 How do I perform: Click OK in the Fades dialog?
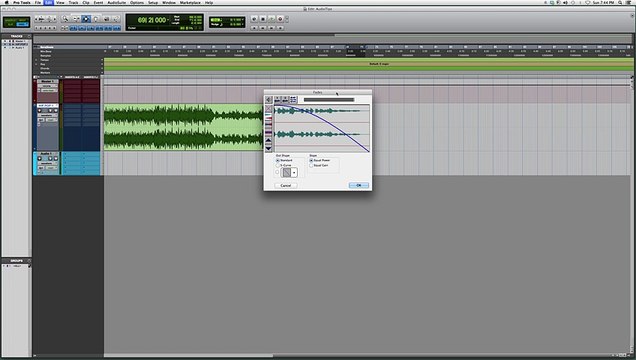click(359, 185)
